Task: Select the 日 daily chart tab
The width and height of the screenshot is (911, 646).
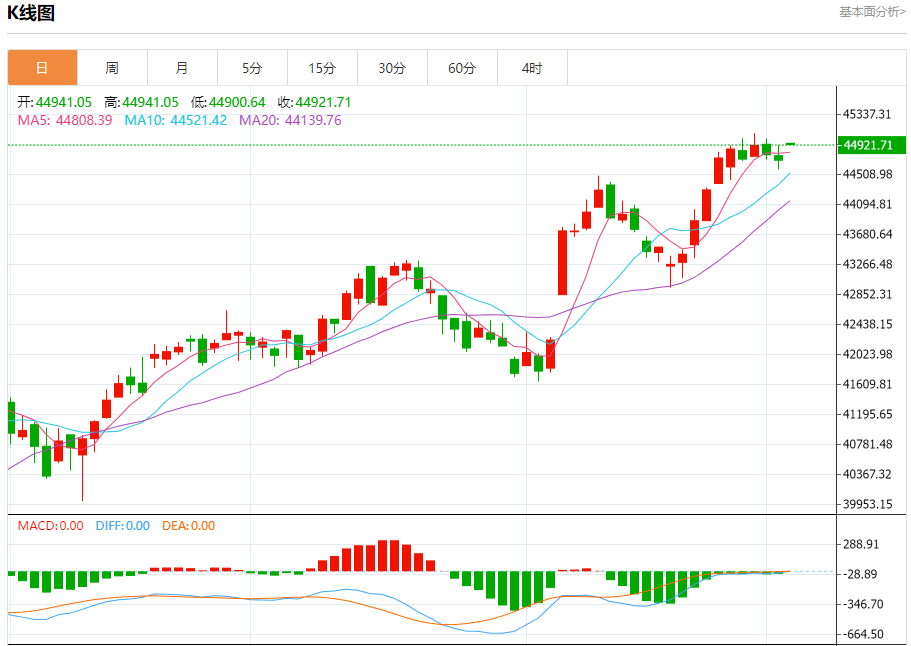Action: 42,68
